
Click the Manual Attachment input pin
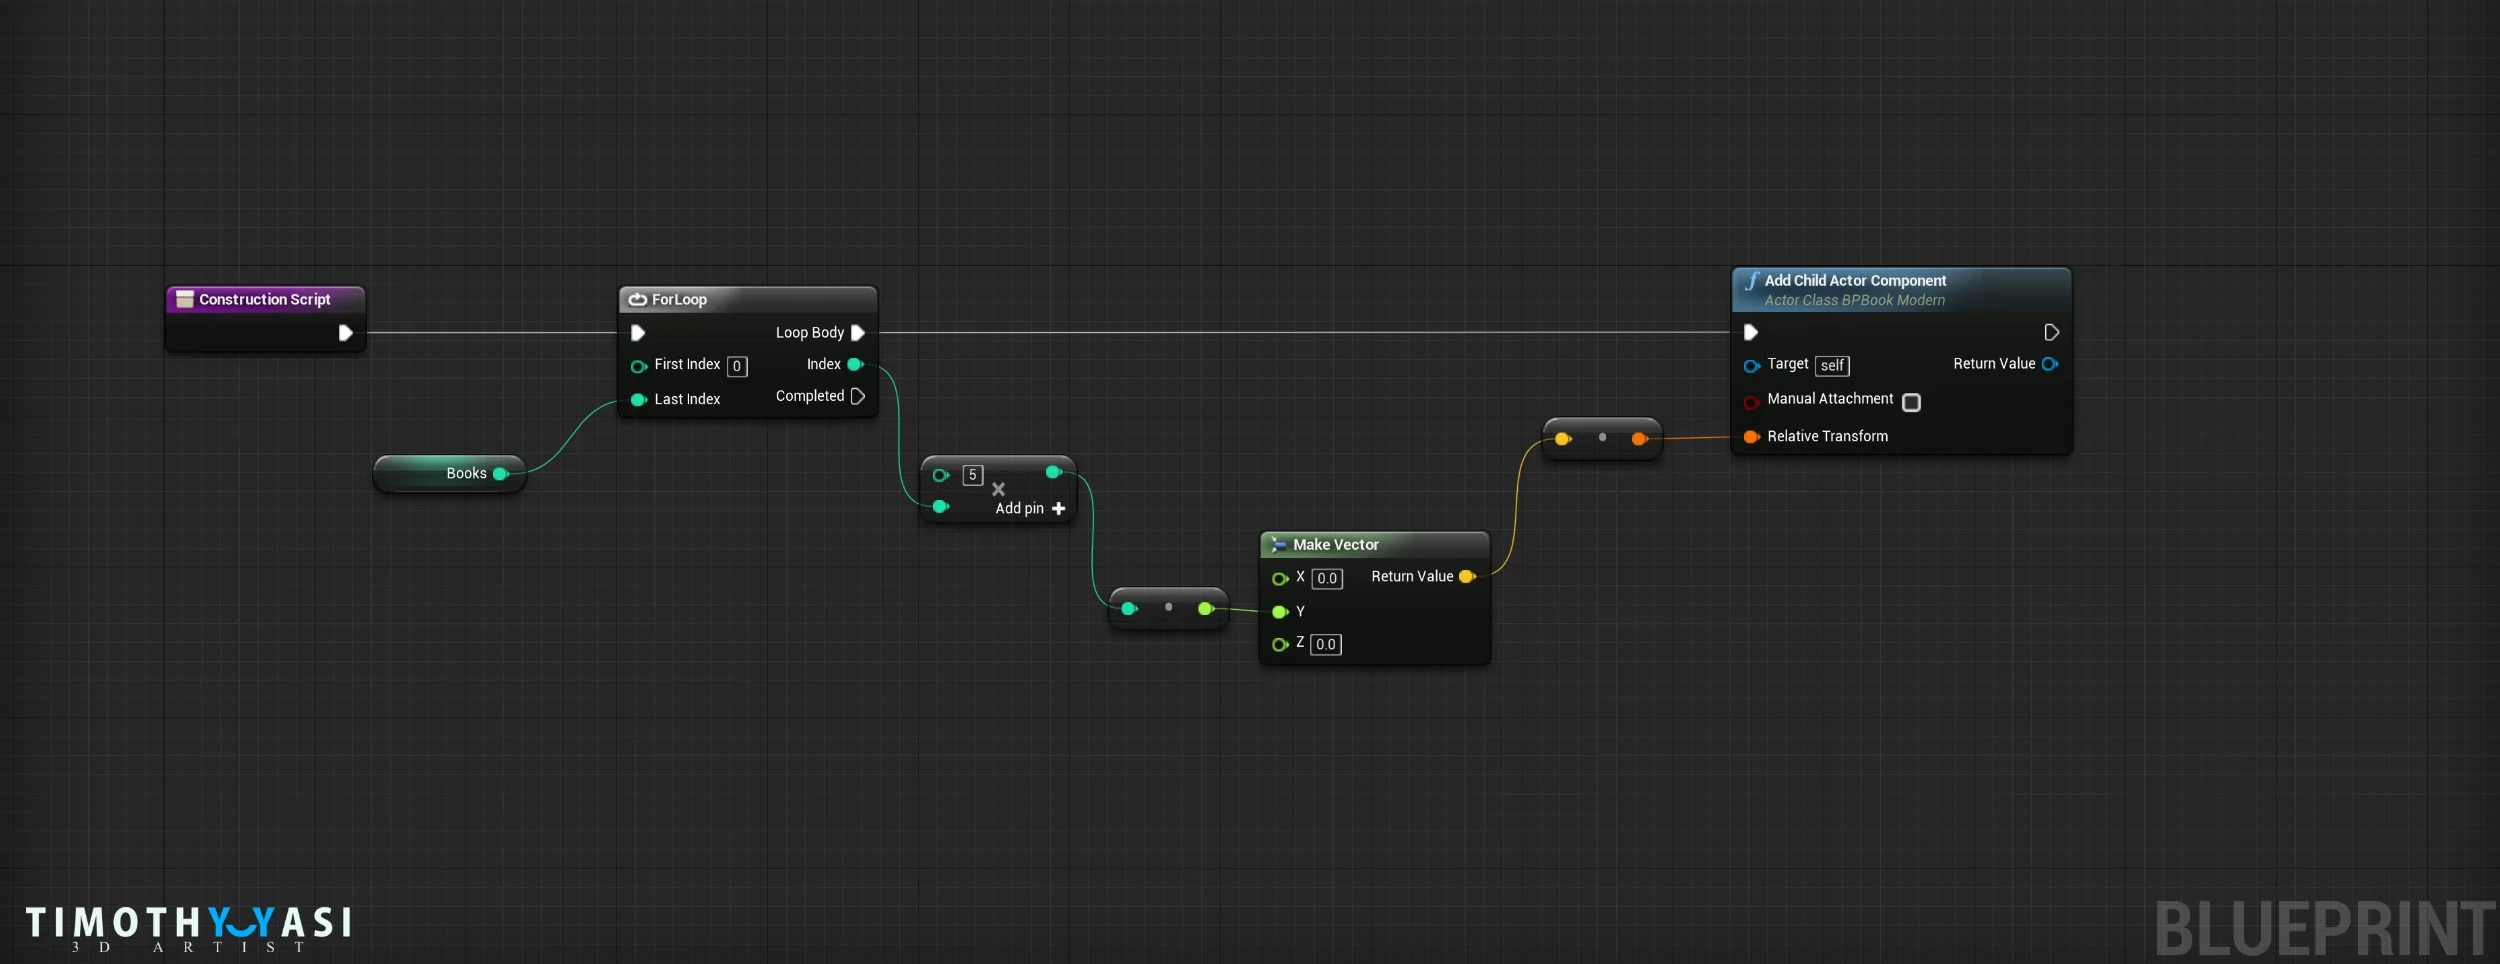click(1752, 403)
